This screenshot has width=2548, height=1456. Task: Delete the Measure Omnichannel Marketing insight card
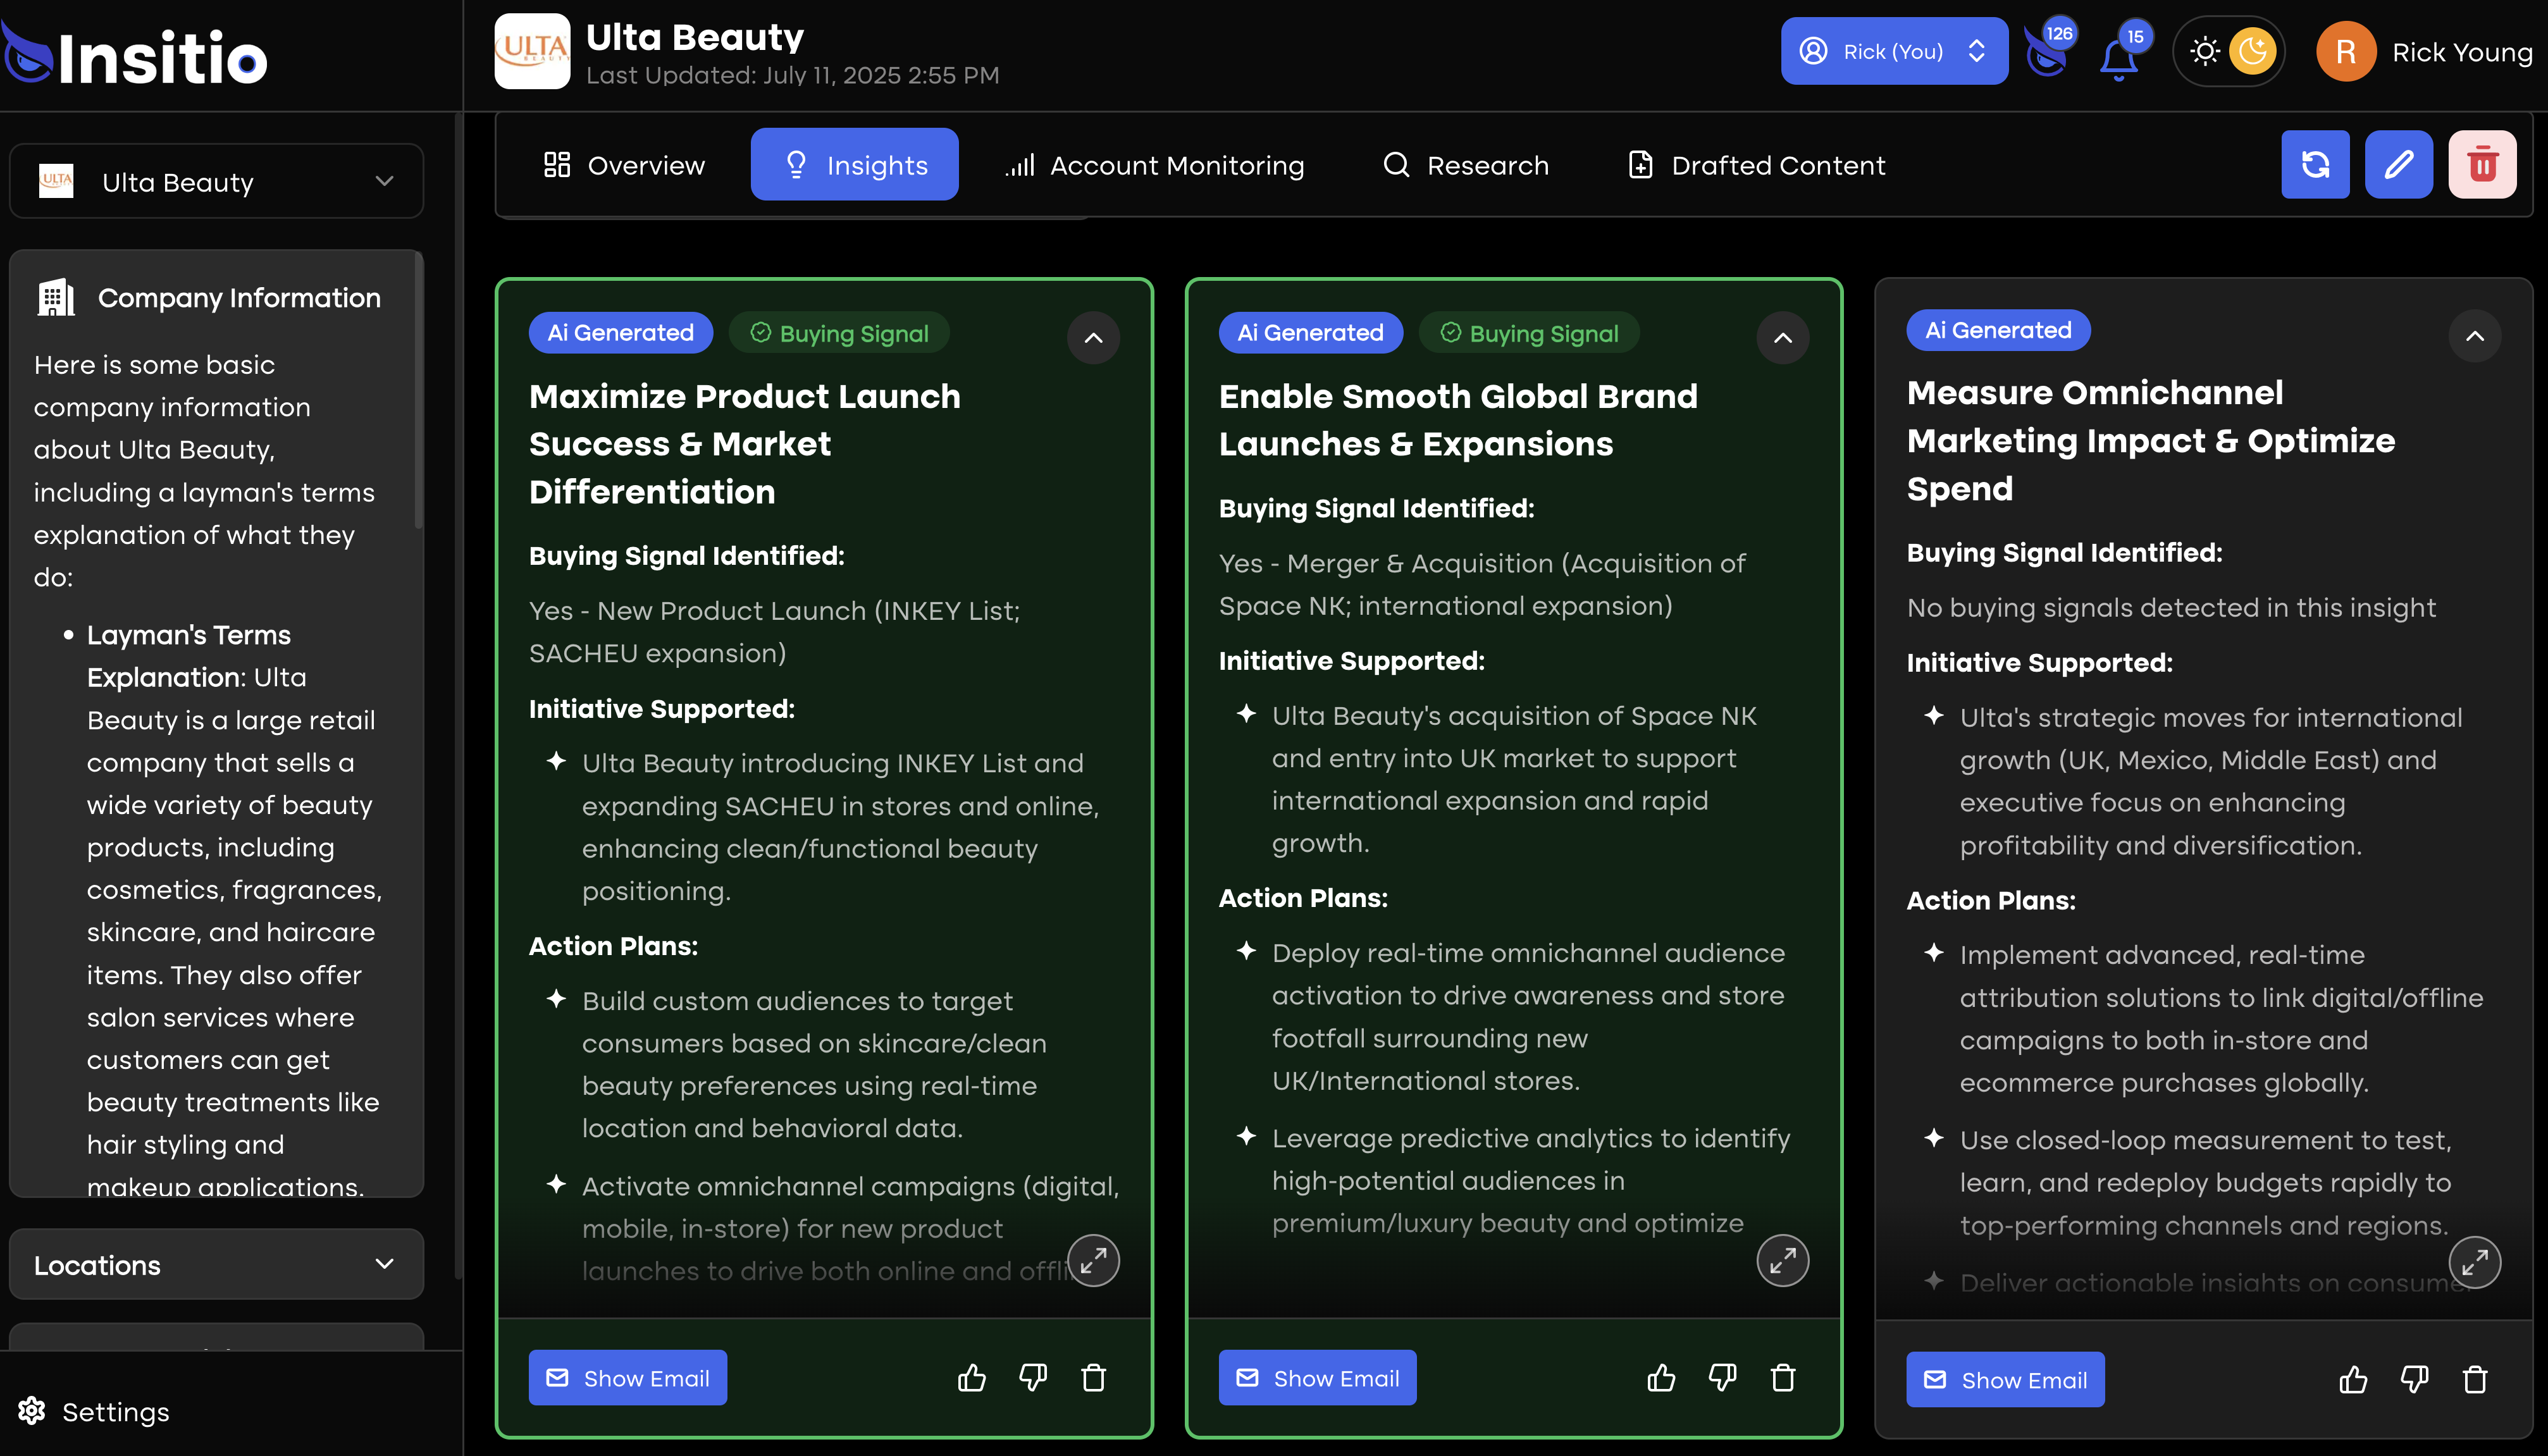click(2474, 1380)
